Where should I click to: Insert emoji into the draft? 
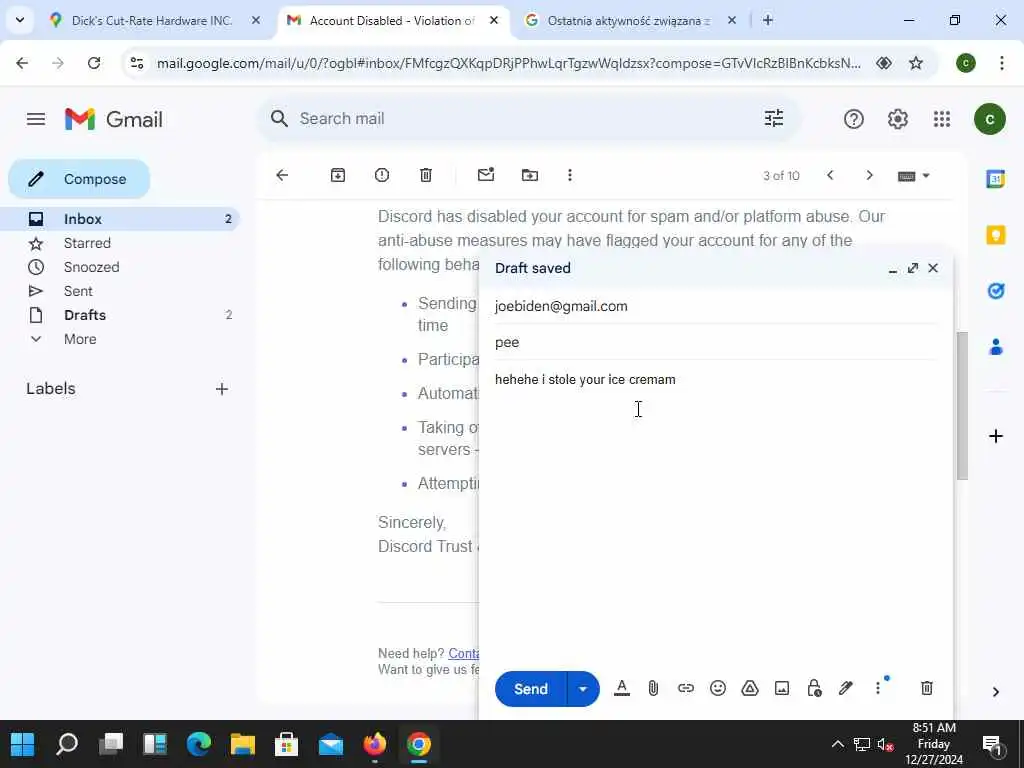[x=718, y=688]
